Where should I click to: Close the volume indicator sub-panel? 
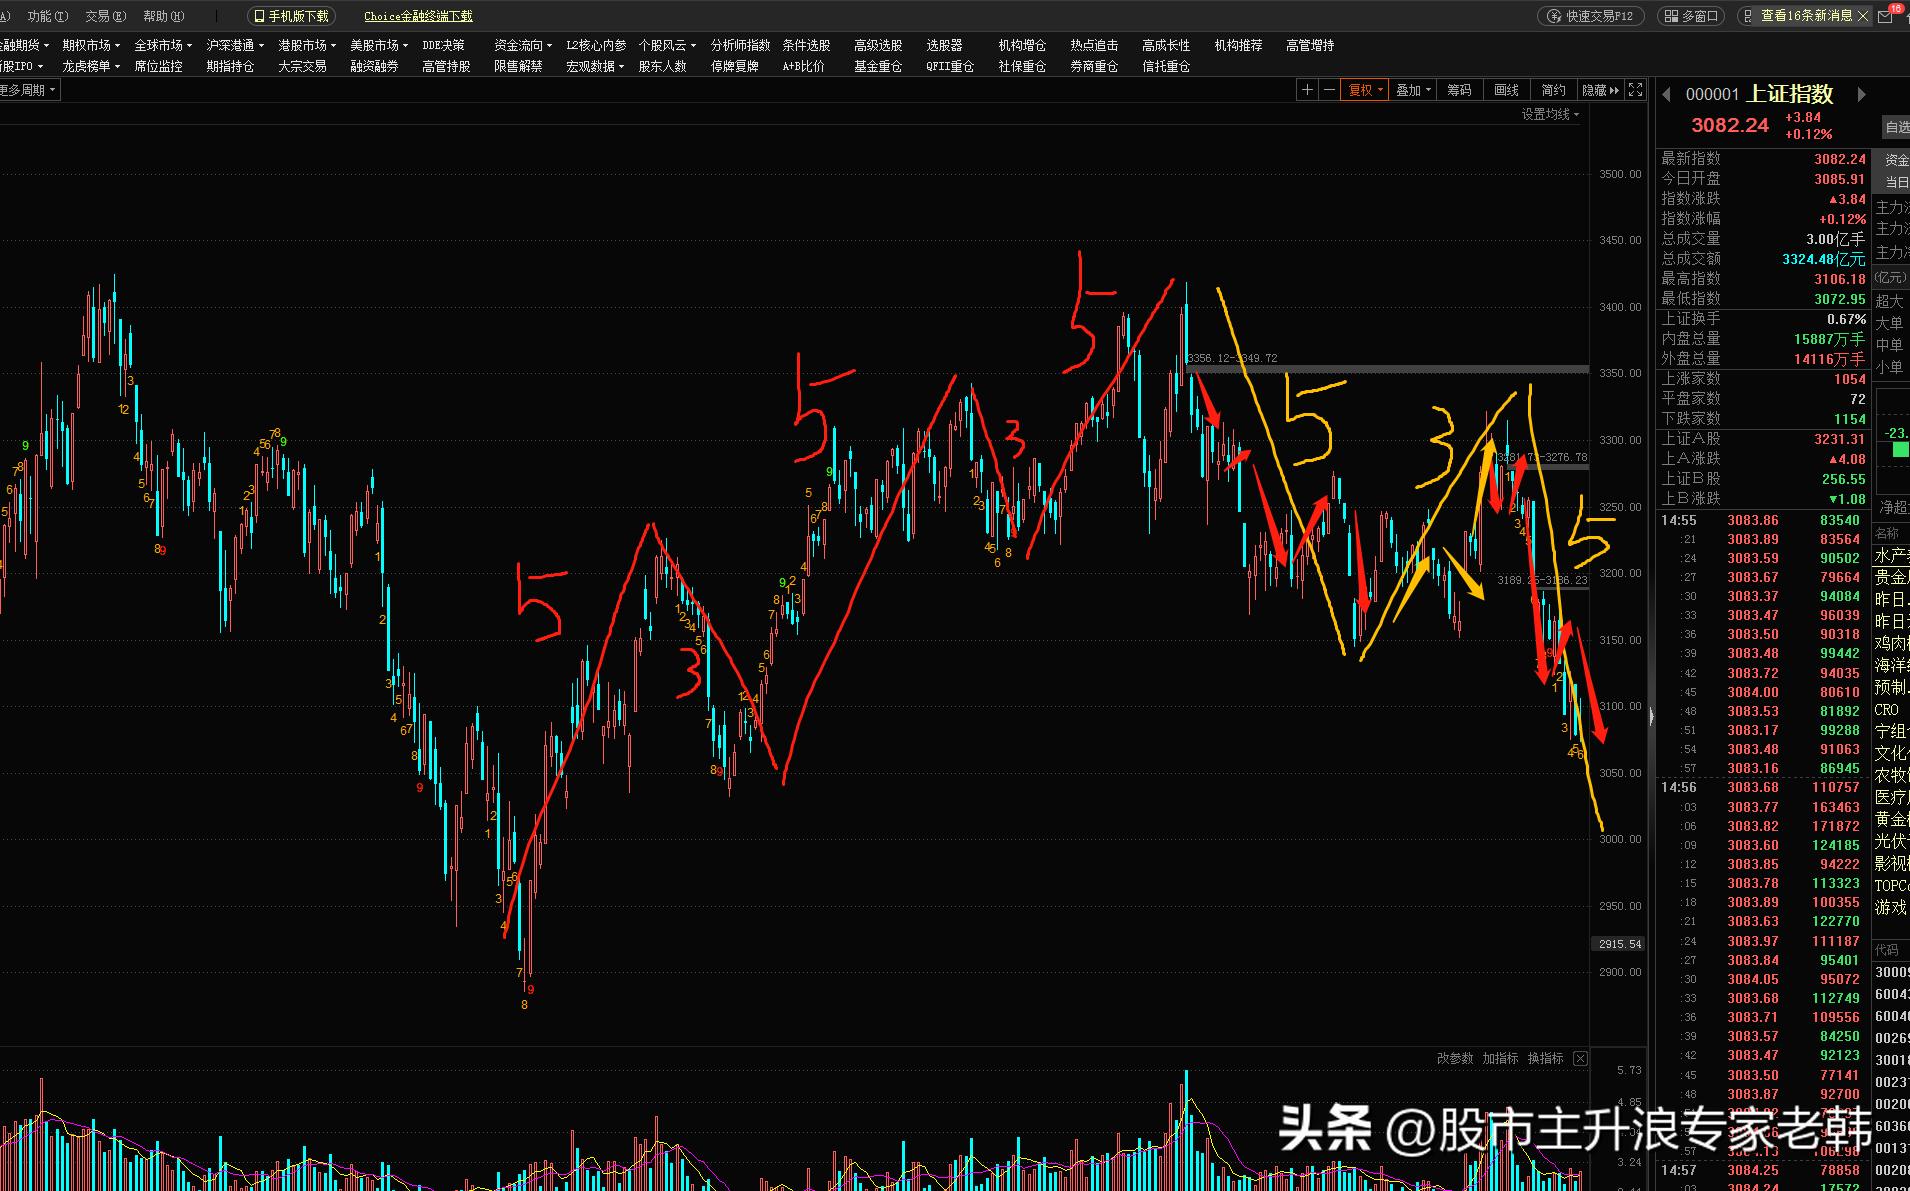pos(1580,1058)
